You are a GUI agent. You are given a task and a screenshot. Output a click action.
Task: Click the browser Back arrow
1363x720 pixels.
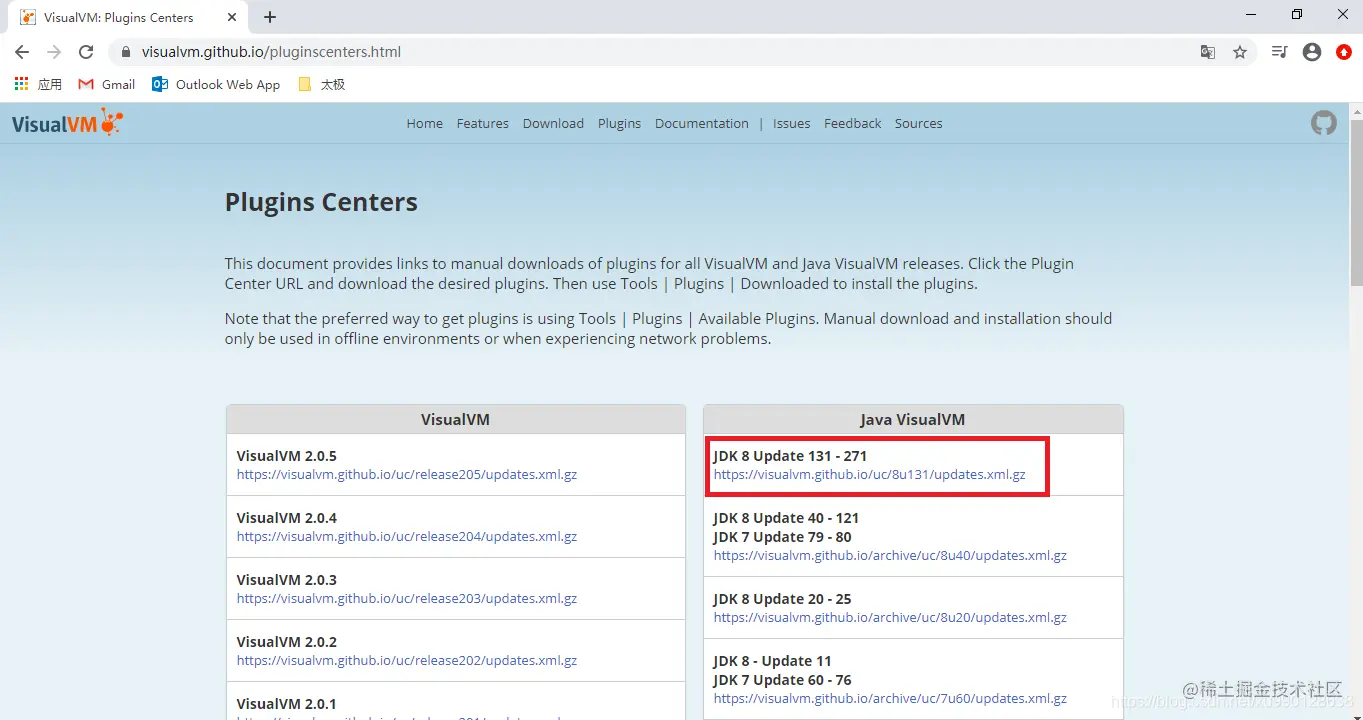(x=22, y=52)
